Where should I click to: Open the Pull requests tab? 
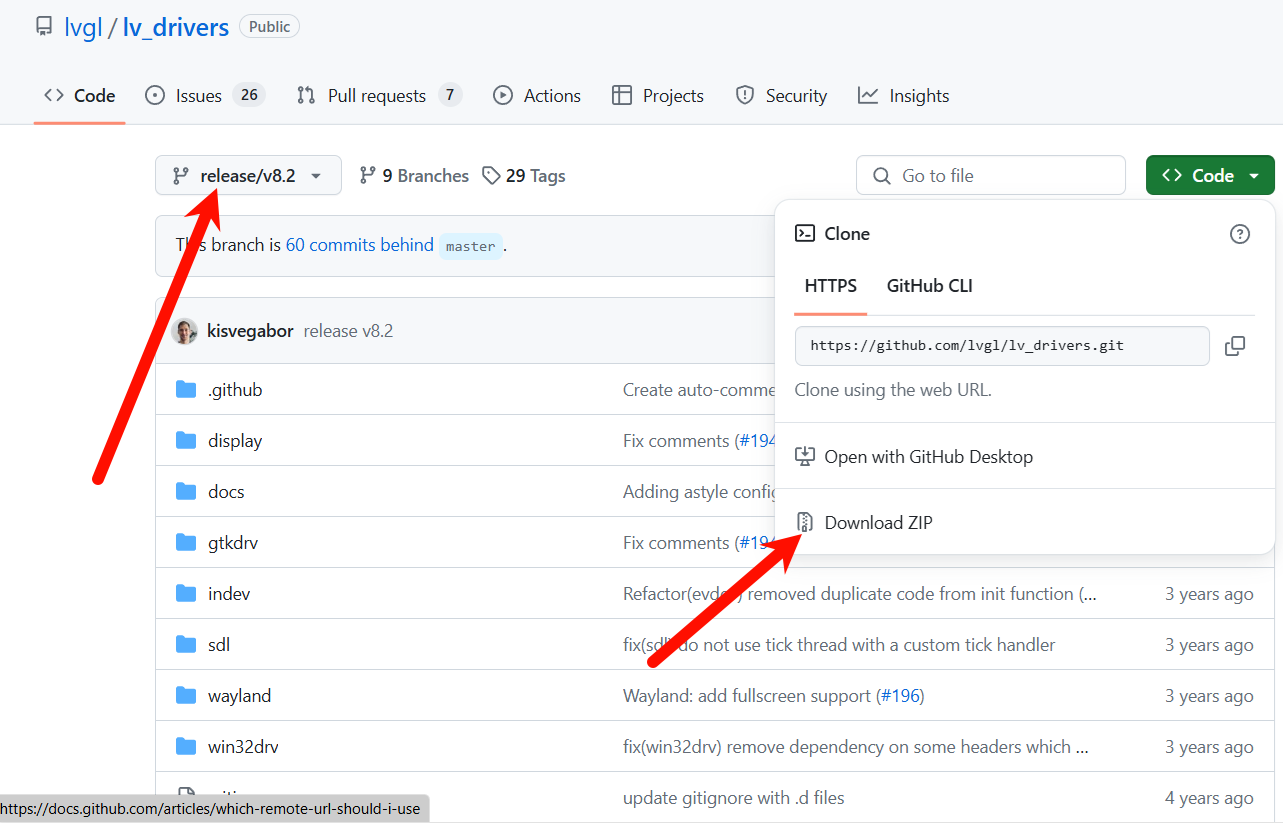point(379,96)
